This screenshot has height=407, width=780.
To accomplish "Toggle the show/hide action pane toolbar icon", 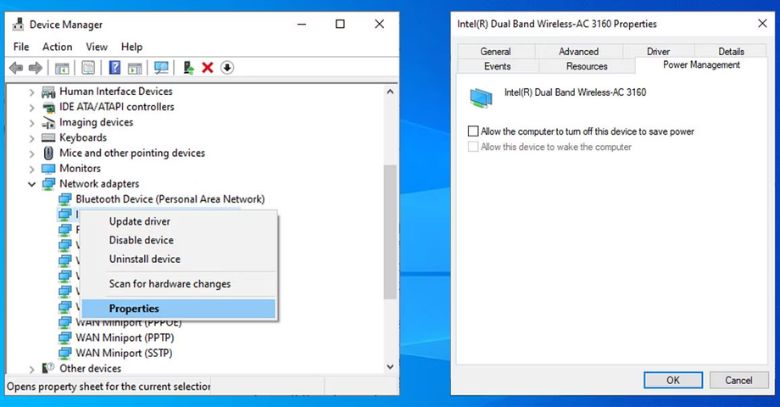I will (x=135, y=68).
